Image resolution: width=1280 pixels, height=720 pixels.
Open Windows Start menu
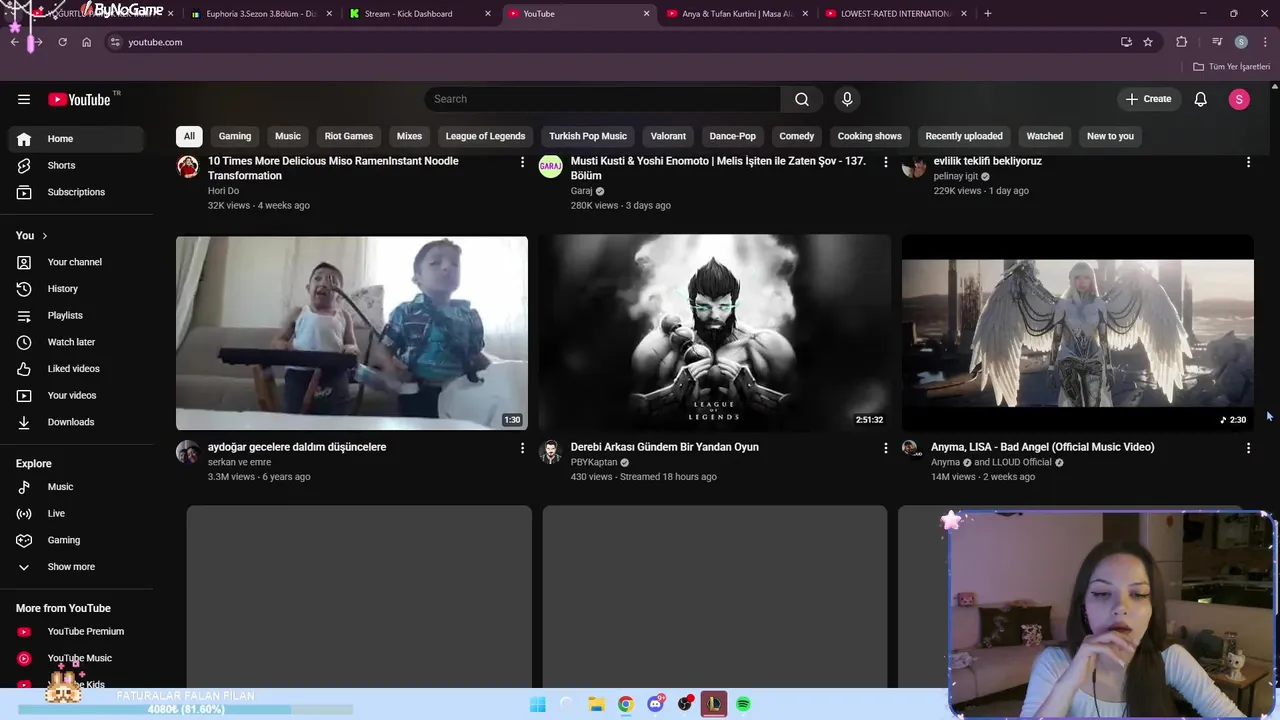click(537, 704)
